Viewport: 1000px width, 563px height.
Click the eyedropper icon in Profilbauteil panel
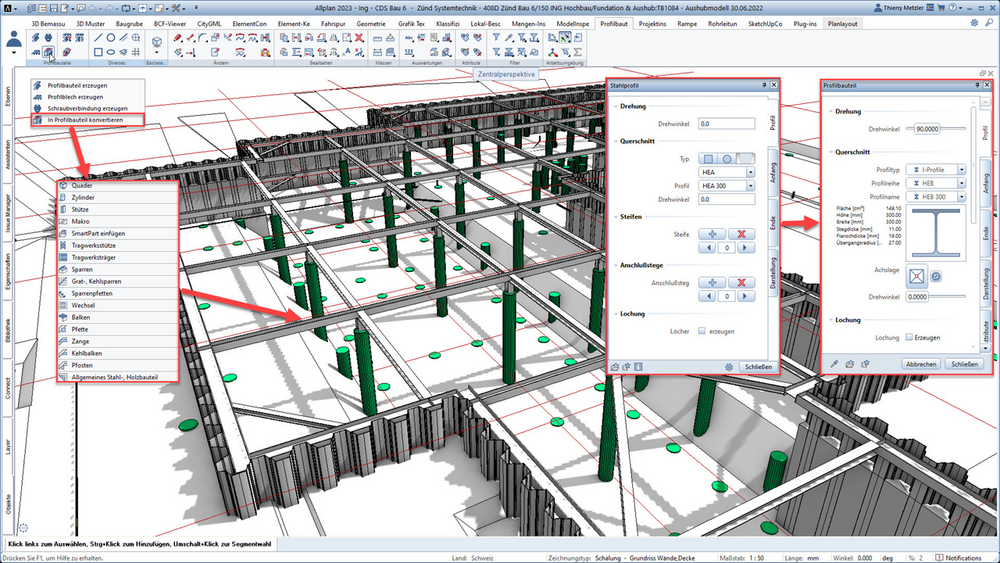[x=834, y=364]
